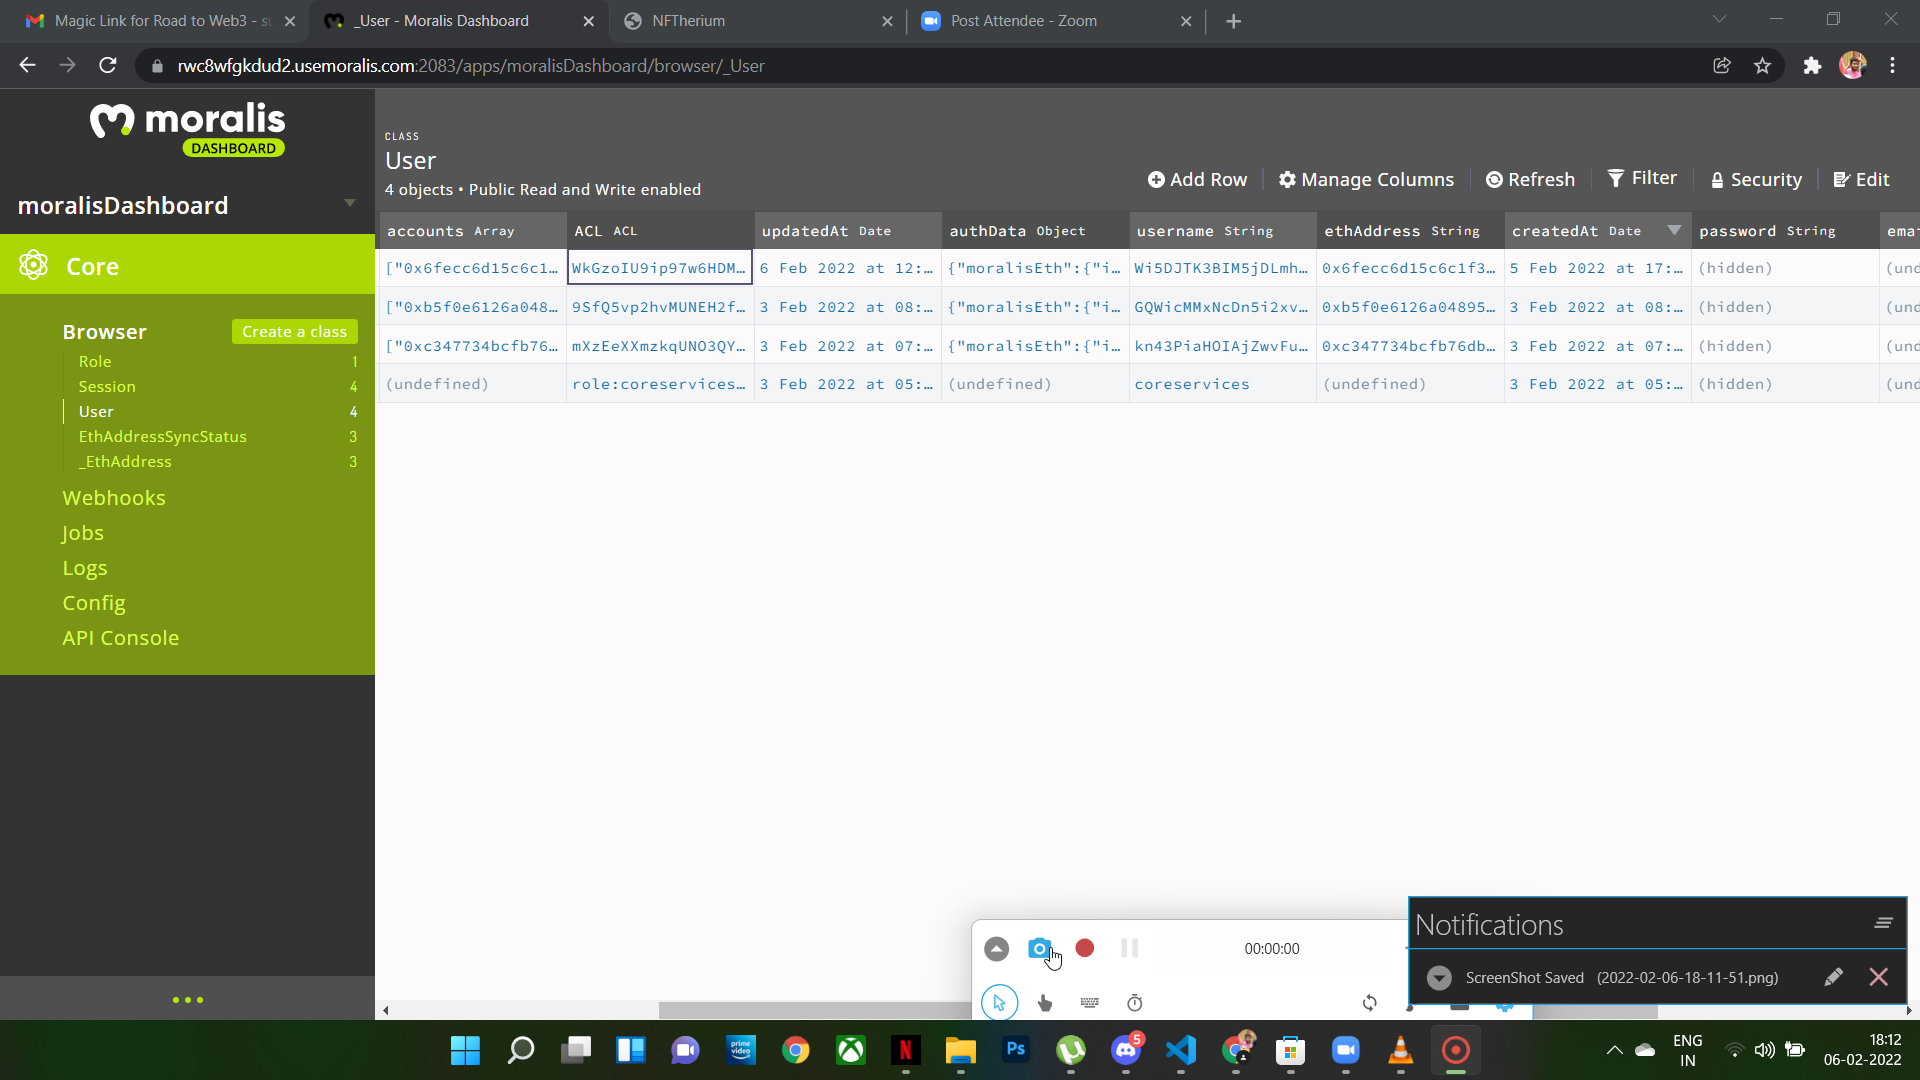This screenshot has width=1920, height=1080.
Task: Open Visual Studio Code from taskbar
Action: point(1181,1050)
